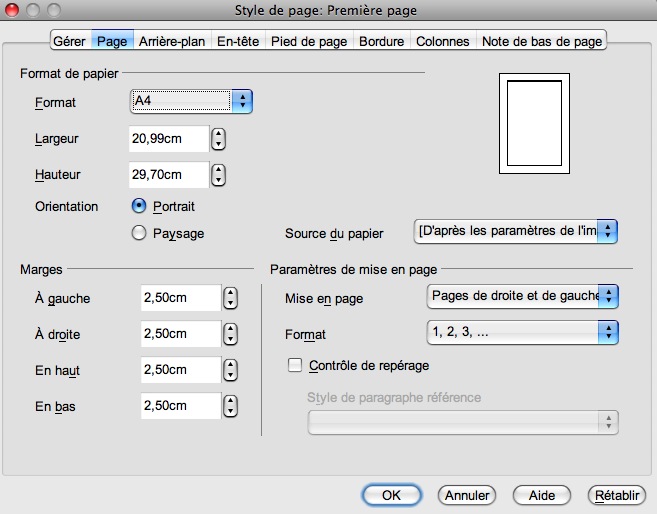The height and width of the screenshot is (514, 657).
Task: Expand the Source du papier dropdown
Action: tap(516, 232)
